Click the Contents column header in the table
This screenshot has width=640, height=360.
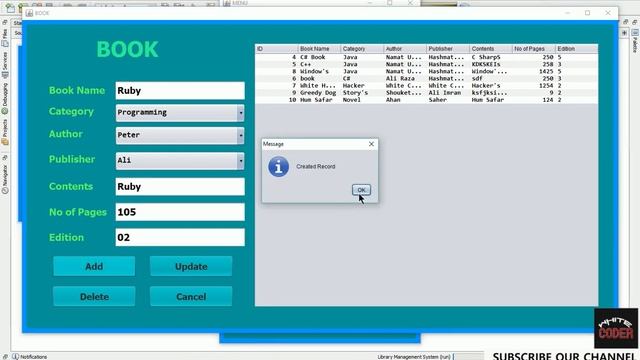tap(491, 49)
